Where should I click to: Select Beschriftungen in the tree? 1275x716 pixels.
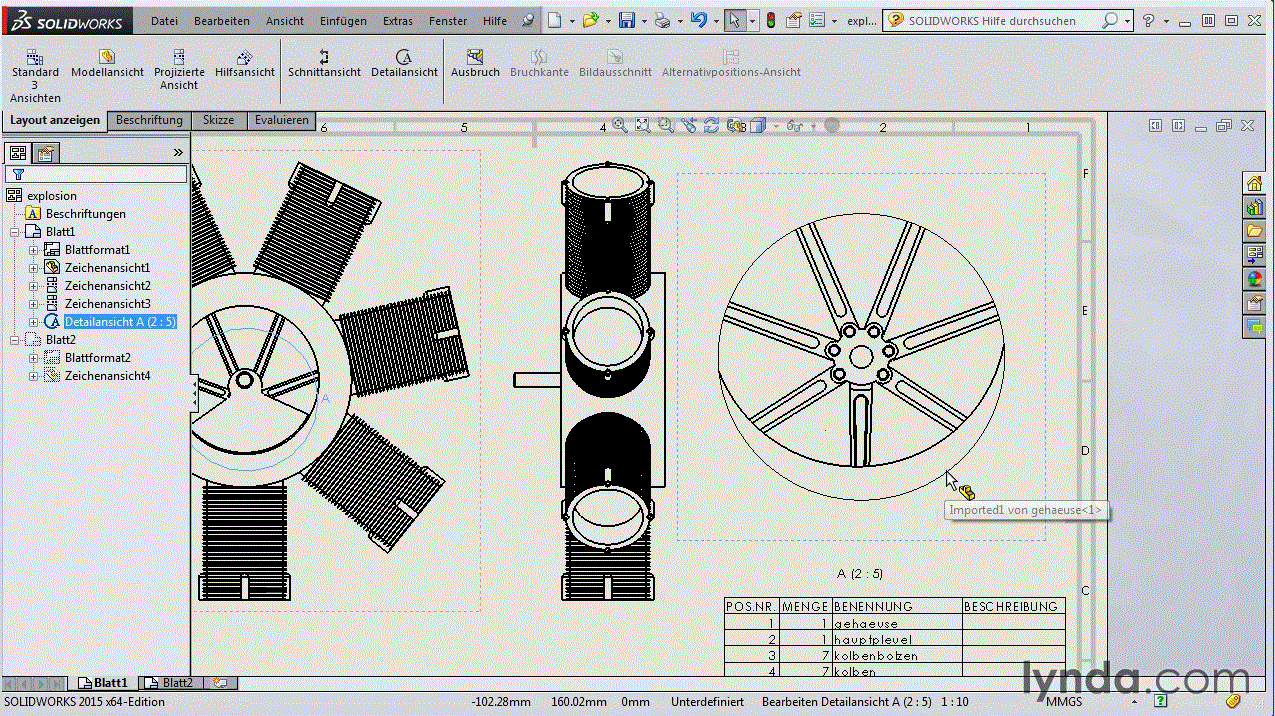click(86, 214)
